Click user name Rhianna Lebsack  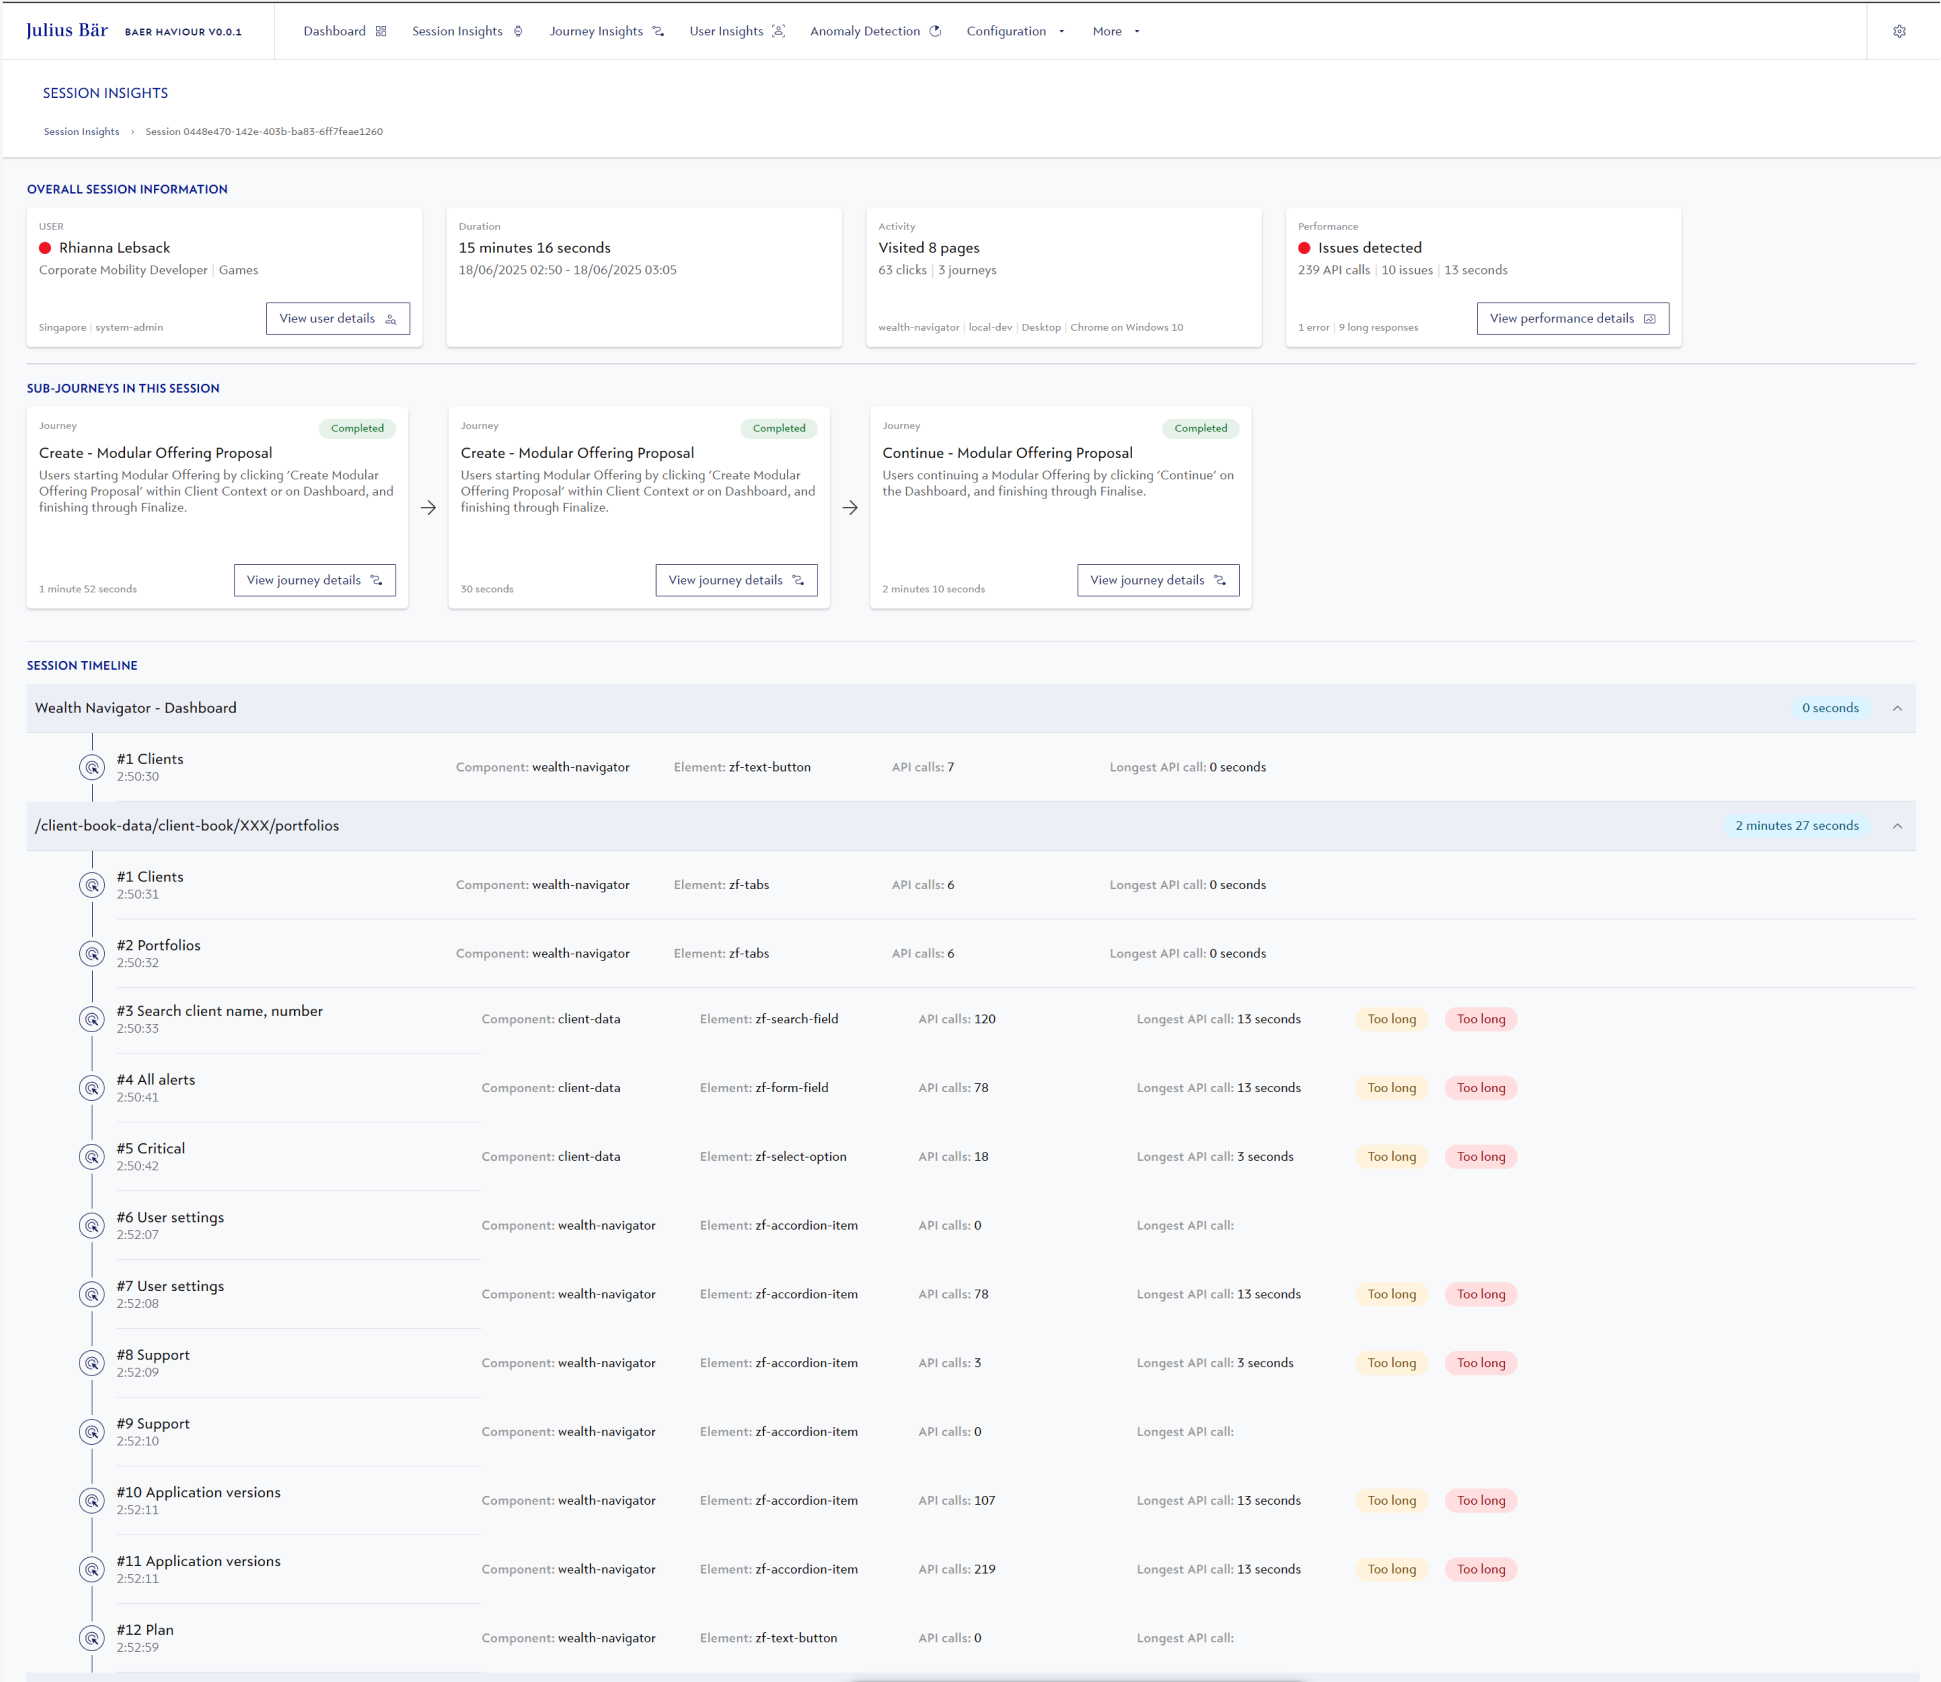tap(114, 248)
